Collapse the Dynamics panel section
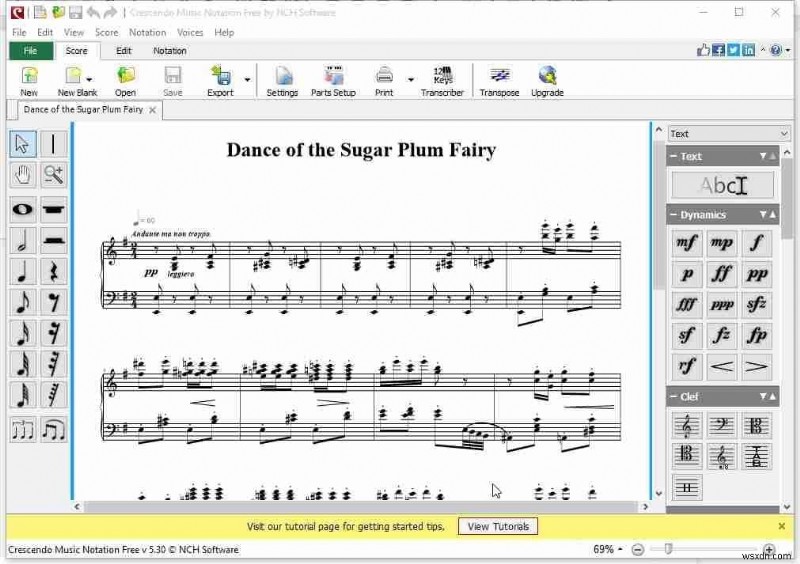The height and width of the screenshot is (564, 800). coord(673,215)
